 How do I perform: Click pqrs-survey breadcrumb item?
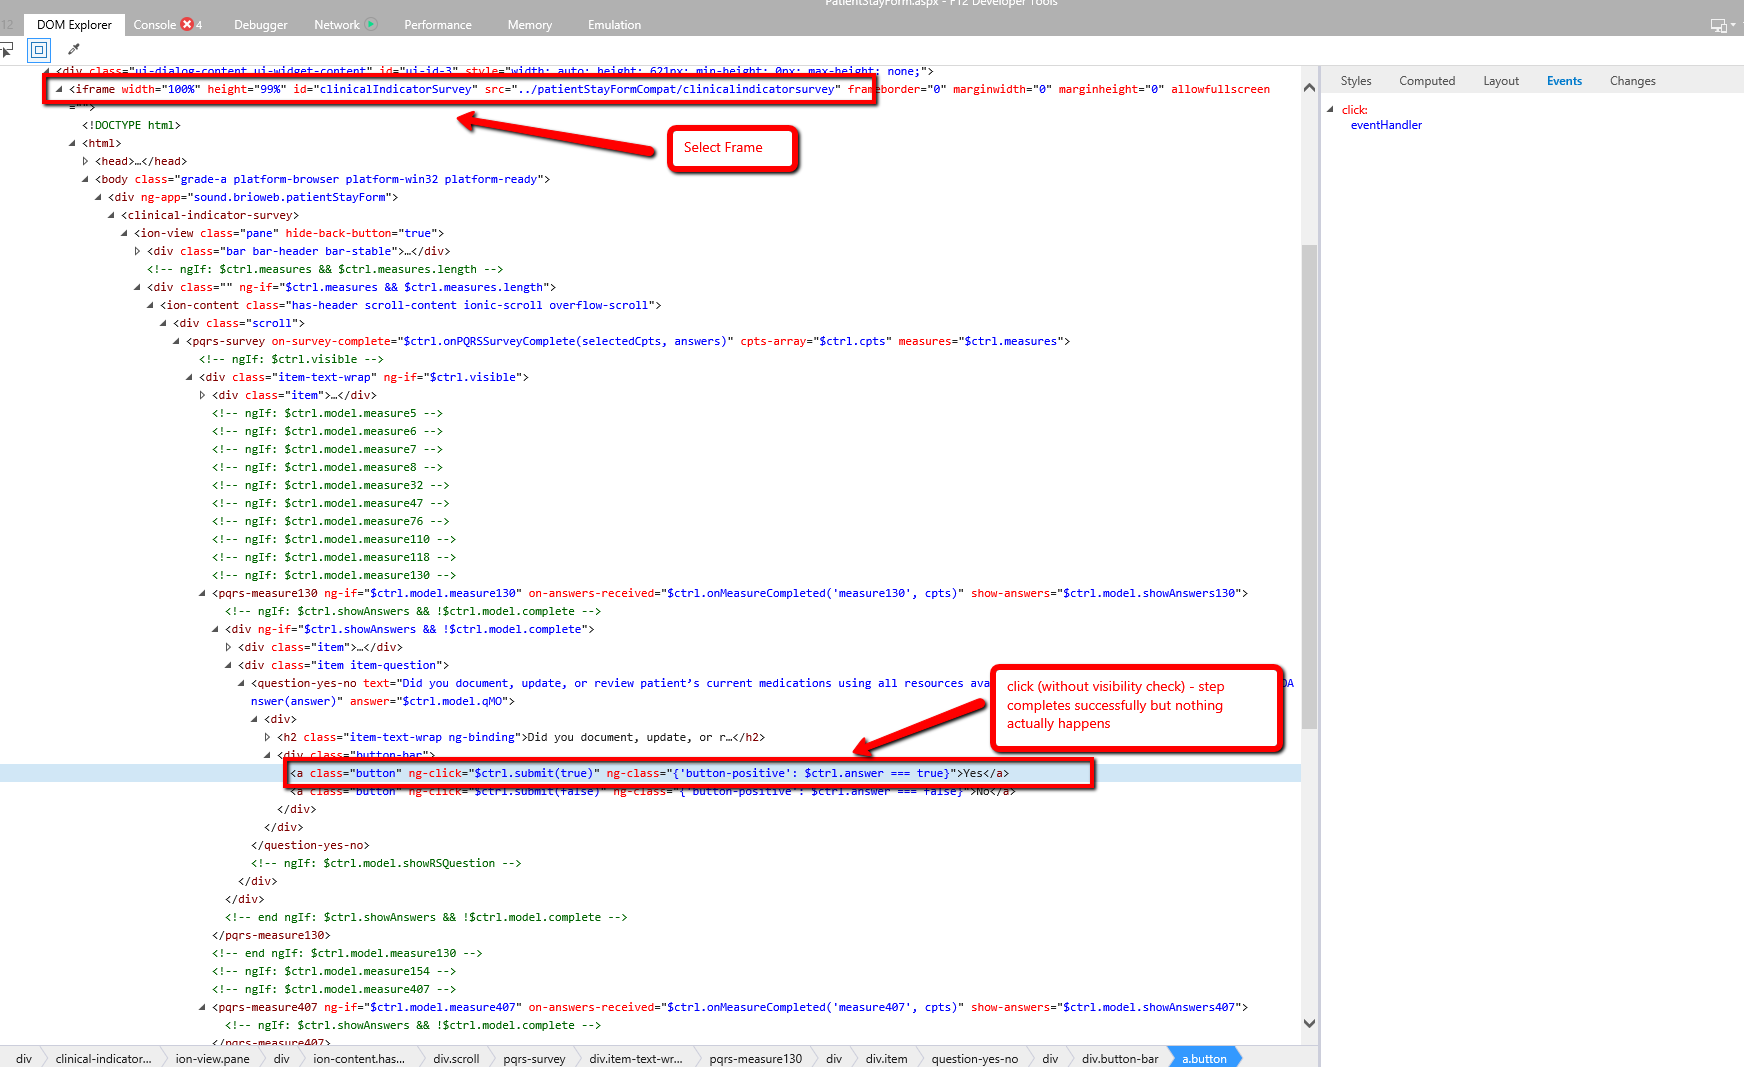pyautogui.click(x=534, y=1058)
